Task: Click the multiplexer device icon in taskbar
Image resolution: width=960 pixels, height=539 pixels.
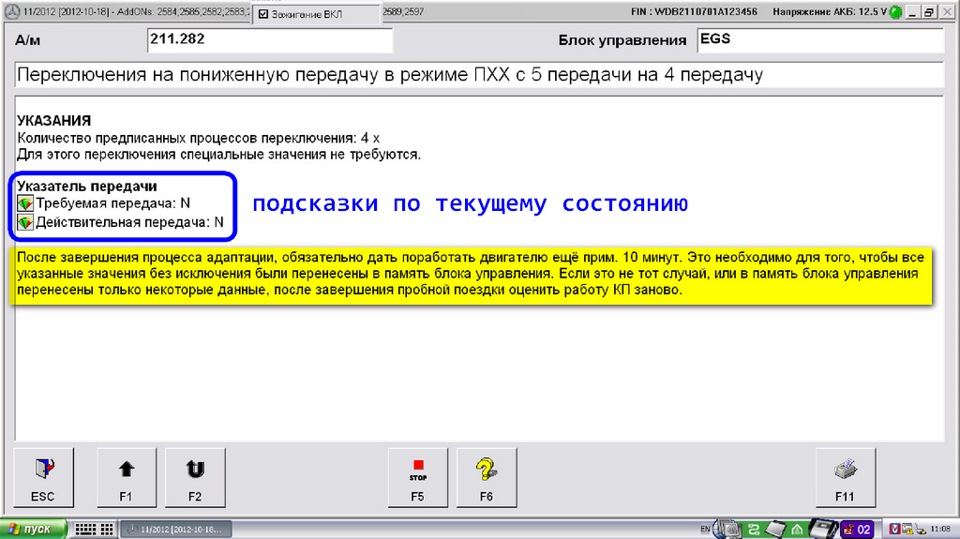Action: click(823, 528)
